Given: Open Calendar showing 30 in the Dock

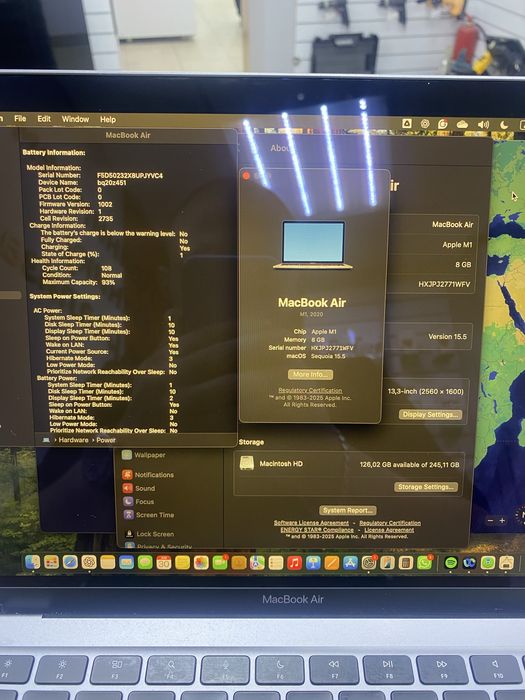Looking at the screenshot, I should click(x=164, y=562).
